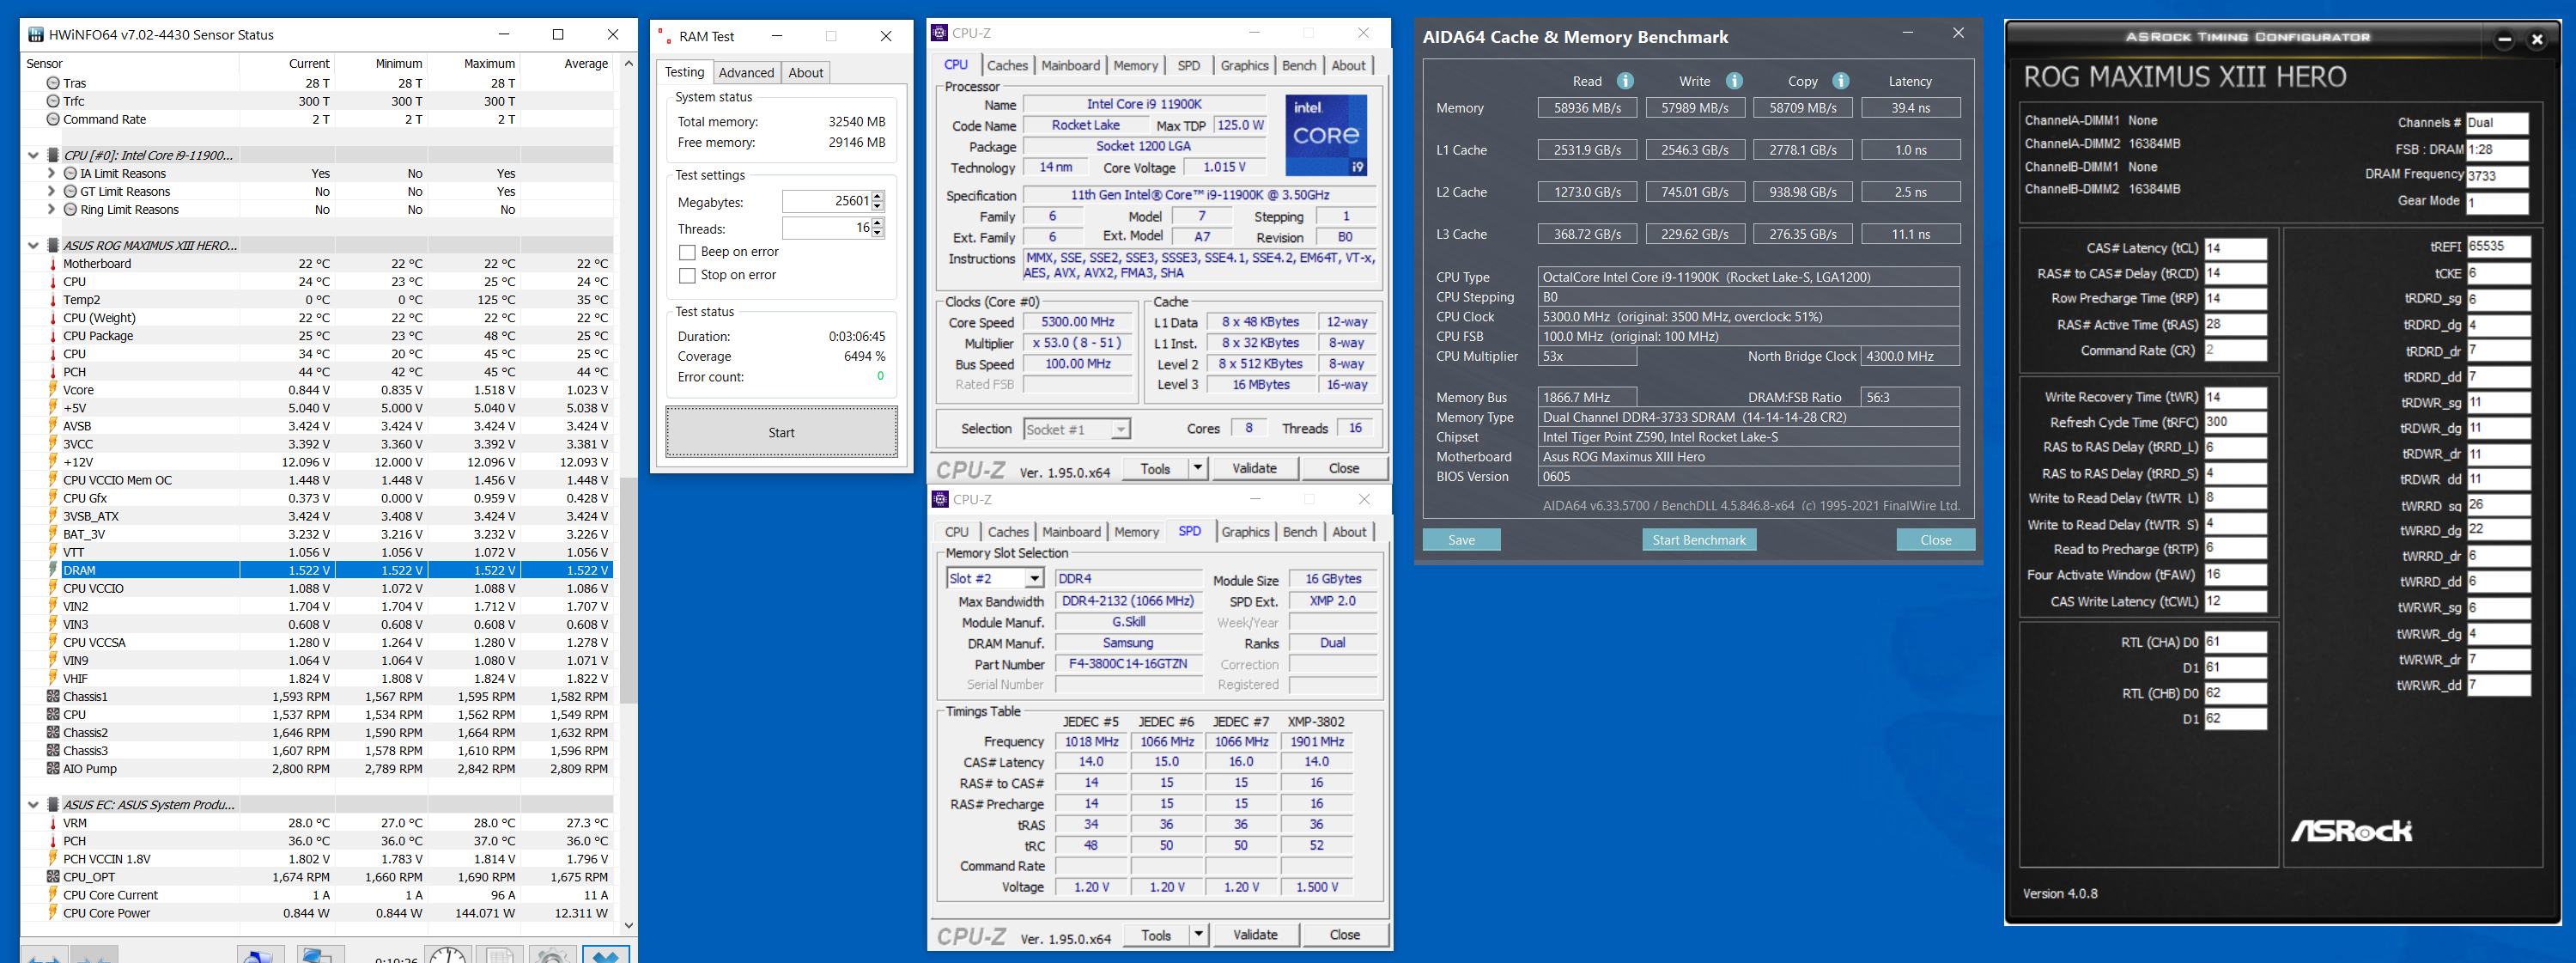Open the Caches tab in the upper CPU-Z window
This screenshot has height=963, width=2576.
tap(1007, 65)
